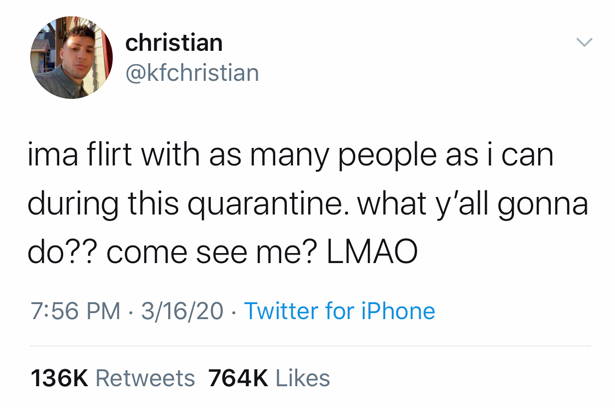615x408 pixels.
Task: Click the 3/16/20 date
Action: pos(182,311)
